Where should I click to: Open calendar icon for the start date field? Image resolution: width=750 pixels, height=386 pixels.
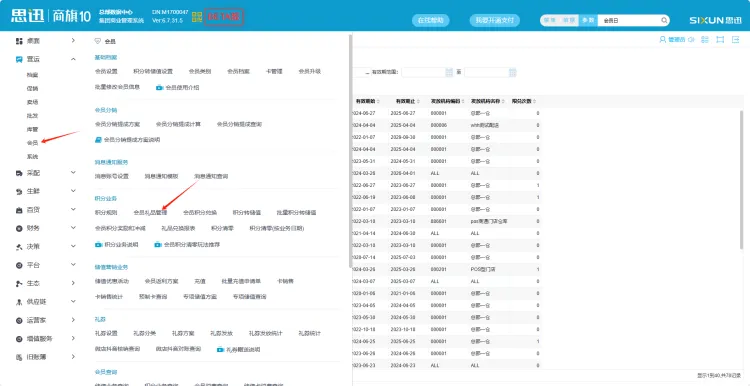(449, 72)
